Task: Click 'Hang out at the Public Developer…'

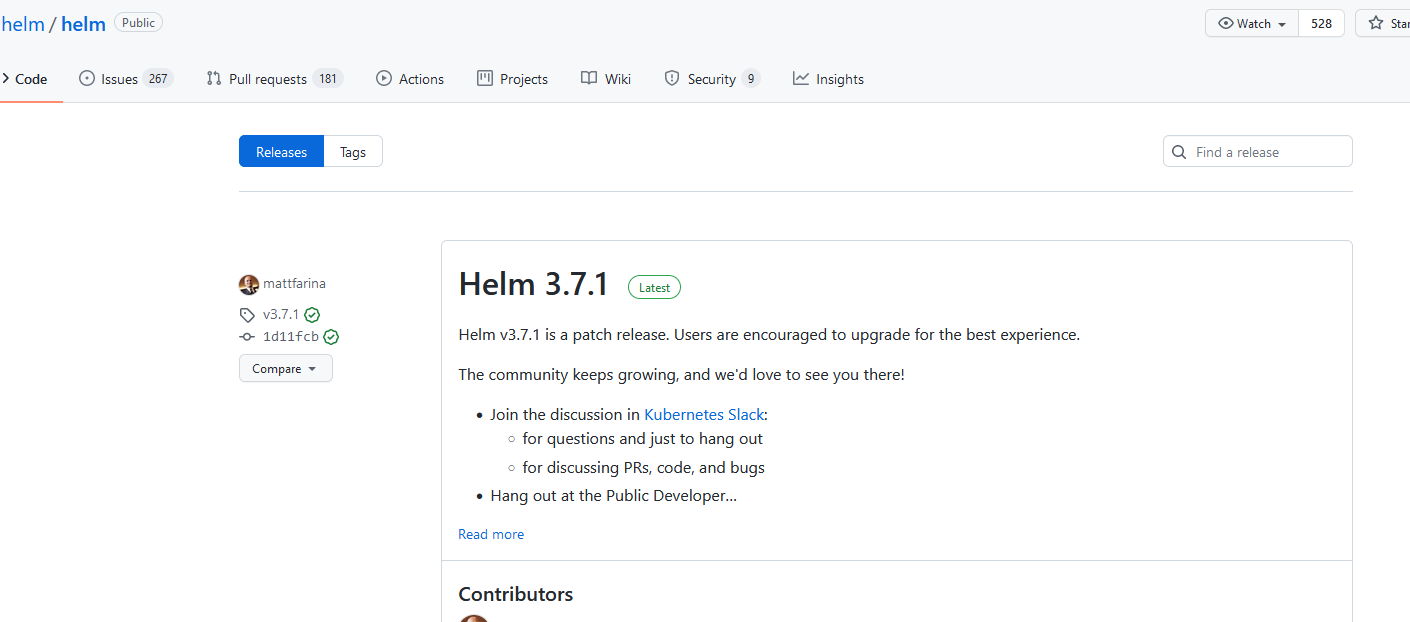Action: [x=613, y=495]
